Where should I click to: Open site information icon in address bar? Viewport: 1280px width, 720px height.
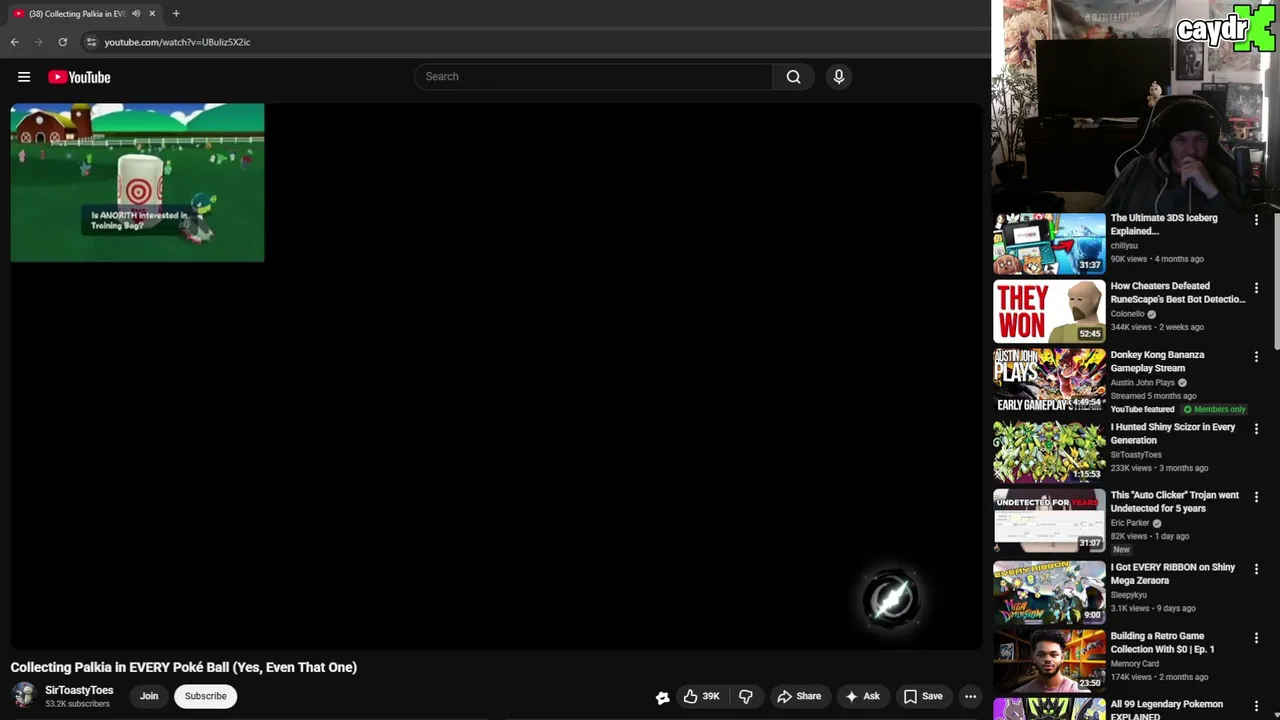pyautogui.click(x=91, y=42)
